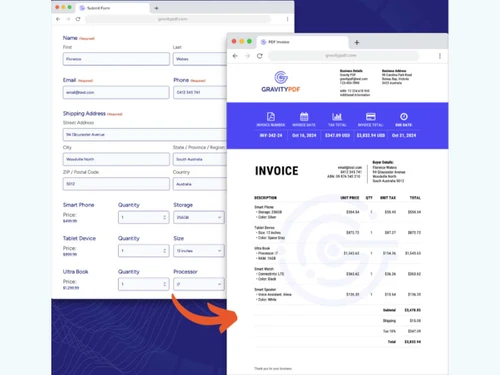The height and width of the screenshot is (375, 500).
Task: Click the First name input field
Action: pyautogui.click(x=116, y=59)
